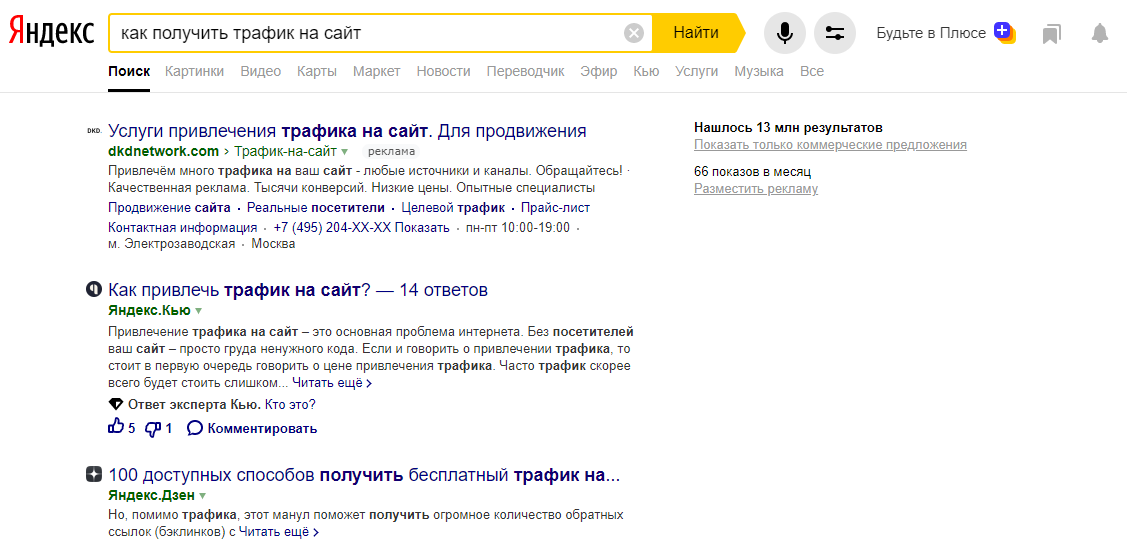1127x556 pixels.
Task: Open the Услуги tab
Action: [x=696, y=71]
